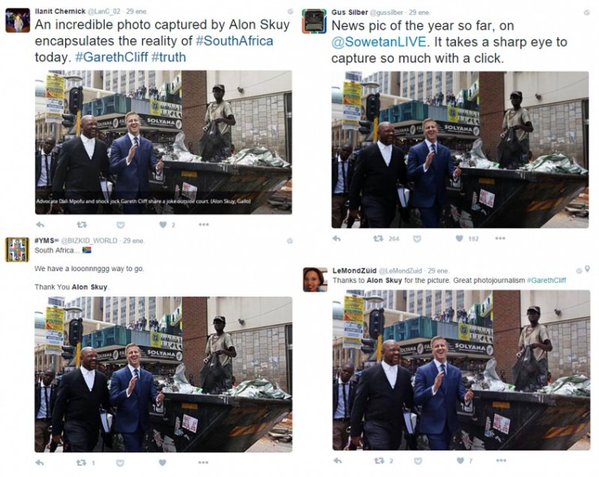The width and height of the screenshot is (599, 477).
Task: Retweet the BIZKID_WORLD tweet
Action: click(81, 463)
